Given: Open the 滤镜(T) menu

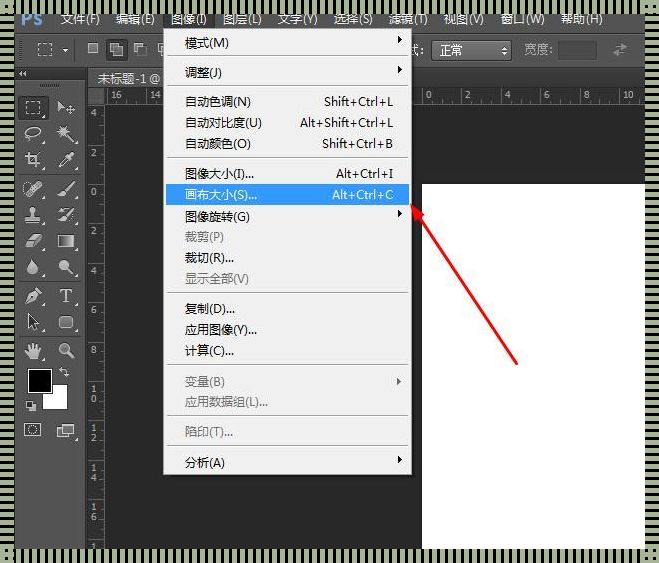Looking at the screenshot, I should [x=408, y=19].
